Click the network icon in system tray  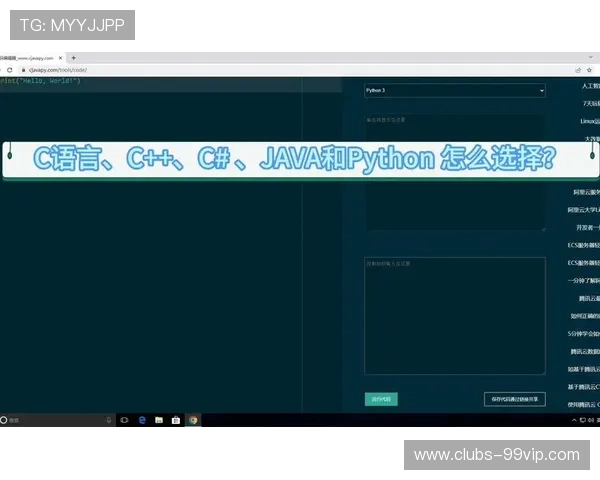coord(583,420)
